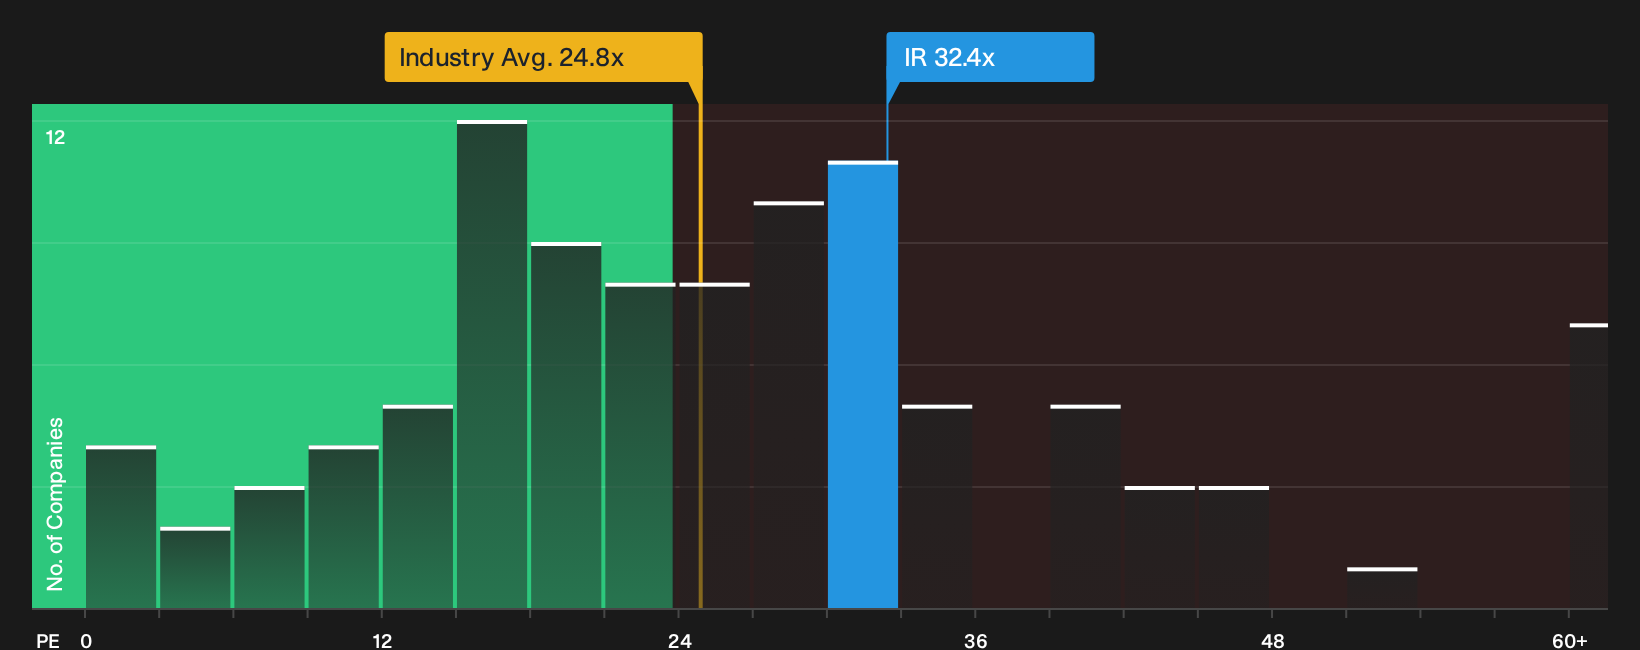Image resolution: width=1640 pixels, height=650 pixels.
Task: Click the x-axis label 36
Action: click(976, 640)
